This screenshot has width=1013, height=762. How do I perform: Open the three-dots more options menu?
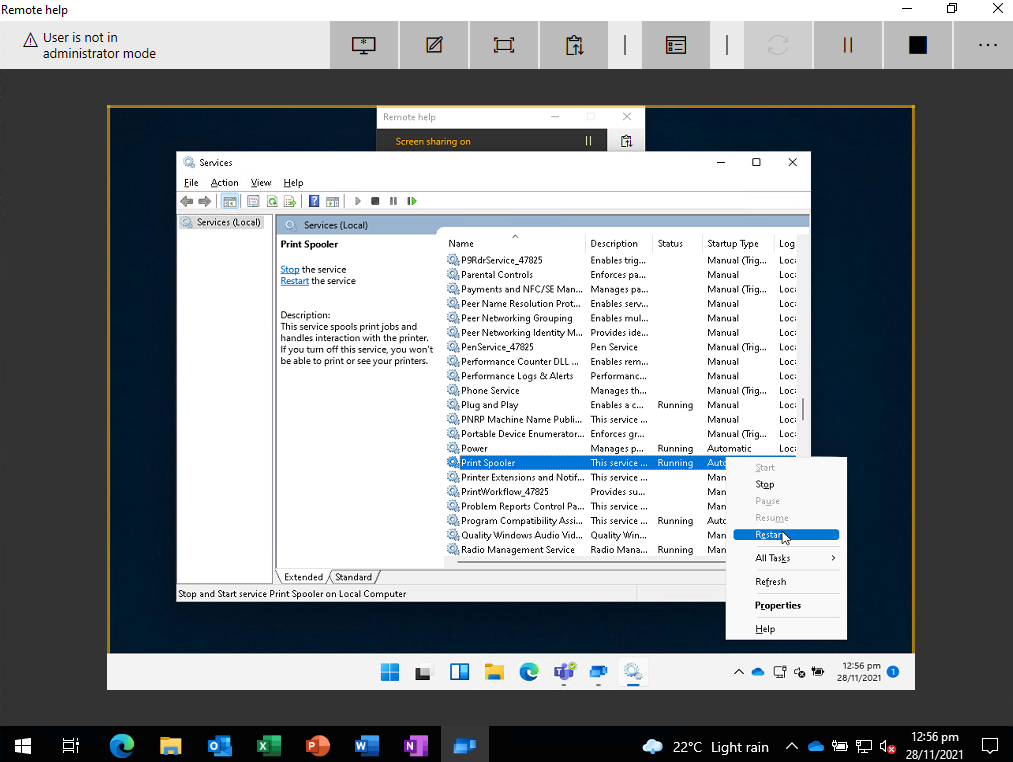click(987, 45)
